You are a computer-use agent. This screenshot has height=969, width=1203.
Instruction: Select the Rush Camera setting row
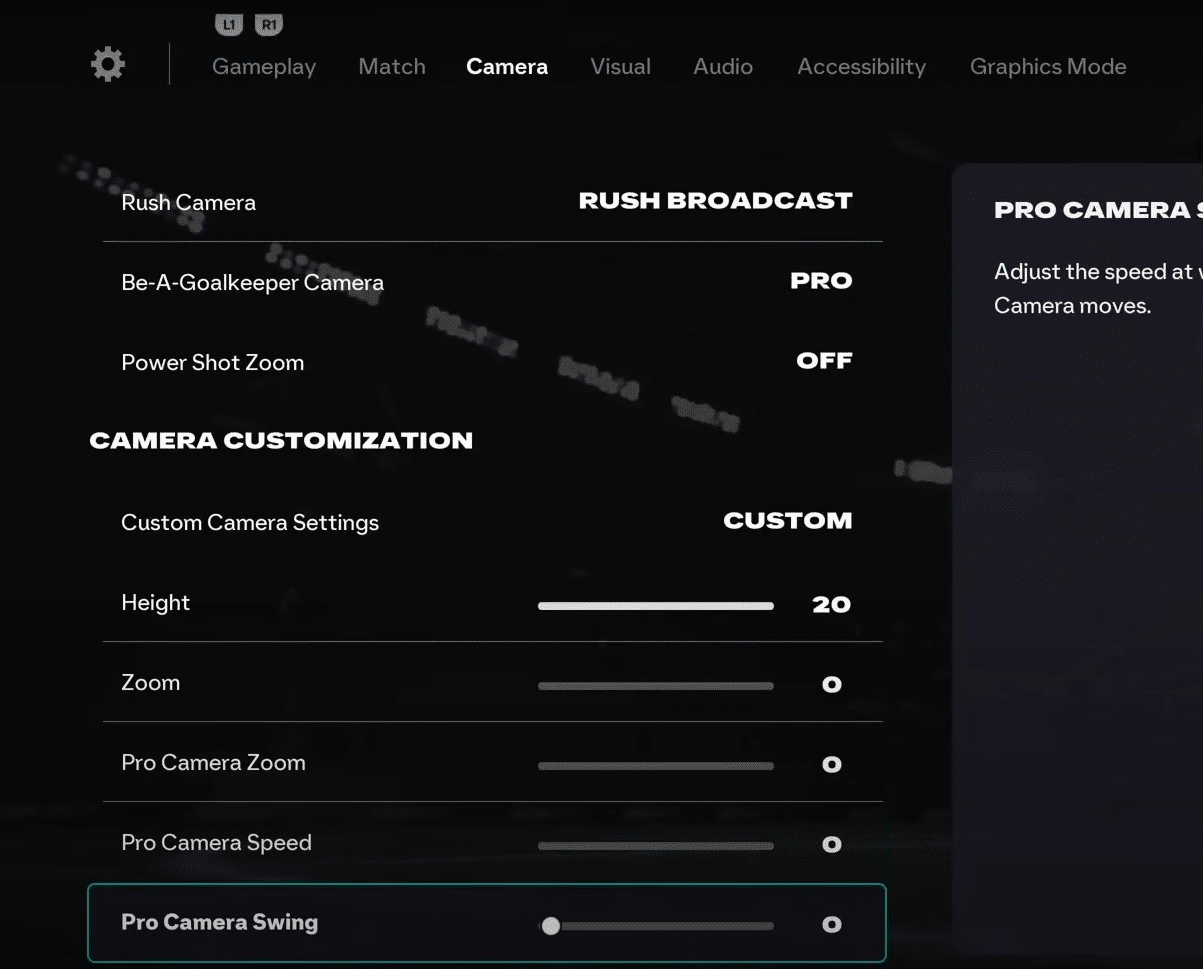493,202
